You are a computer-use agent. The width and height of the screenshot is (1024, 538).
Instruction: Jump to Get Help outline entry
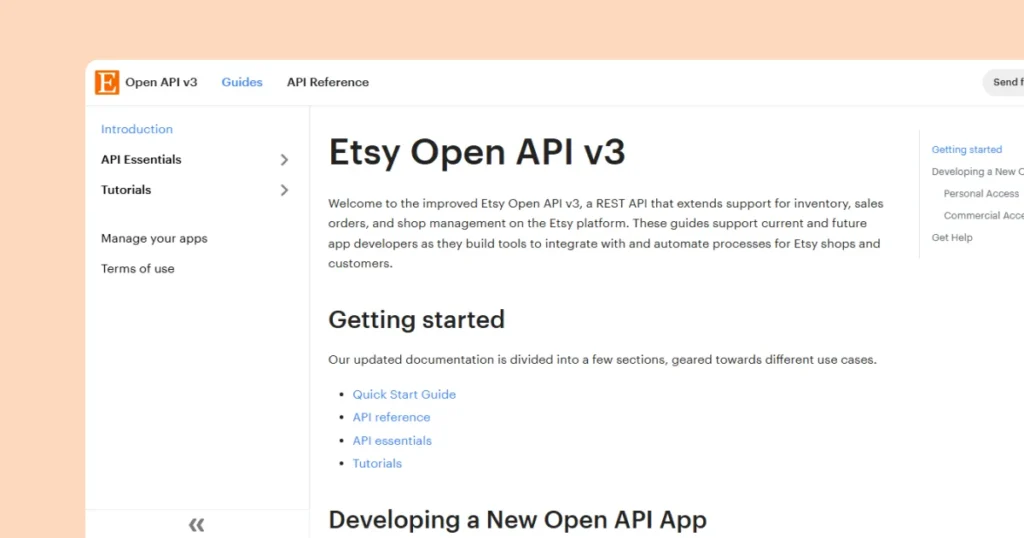(x=952, y=238)
